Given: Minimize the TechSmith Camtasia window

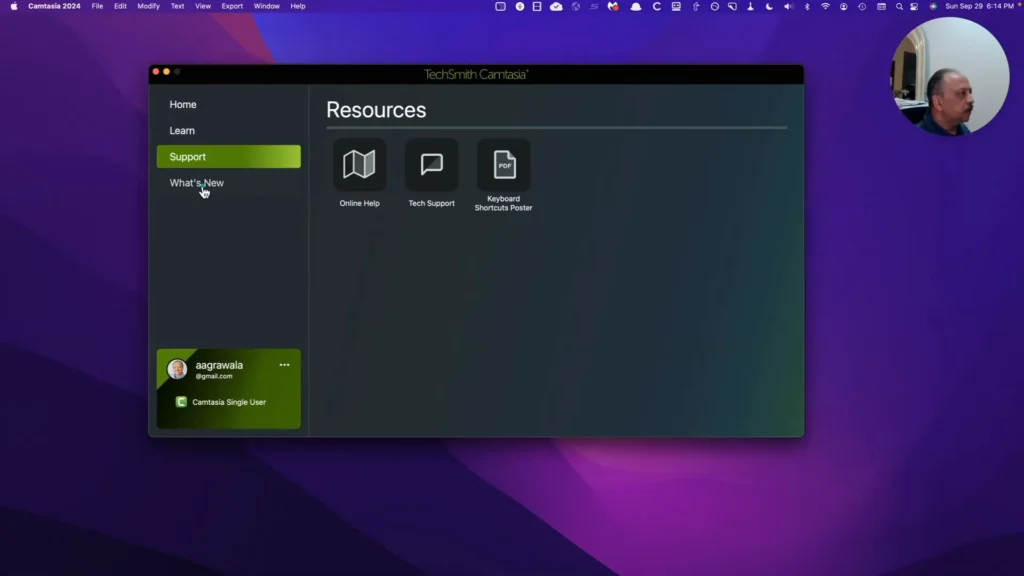Looking at the screenshot, I should [167, 71].
